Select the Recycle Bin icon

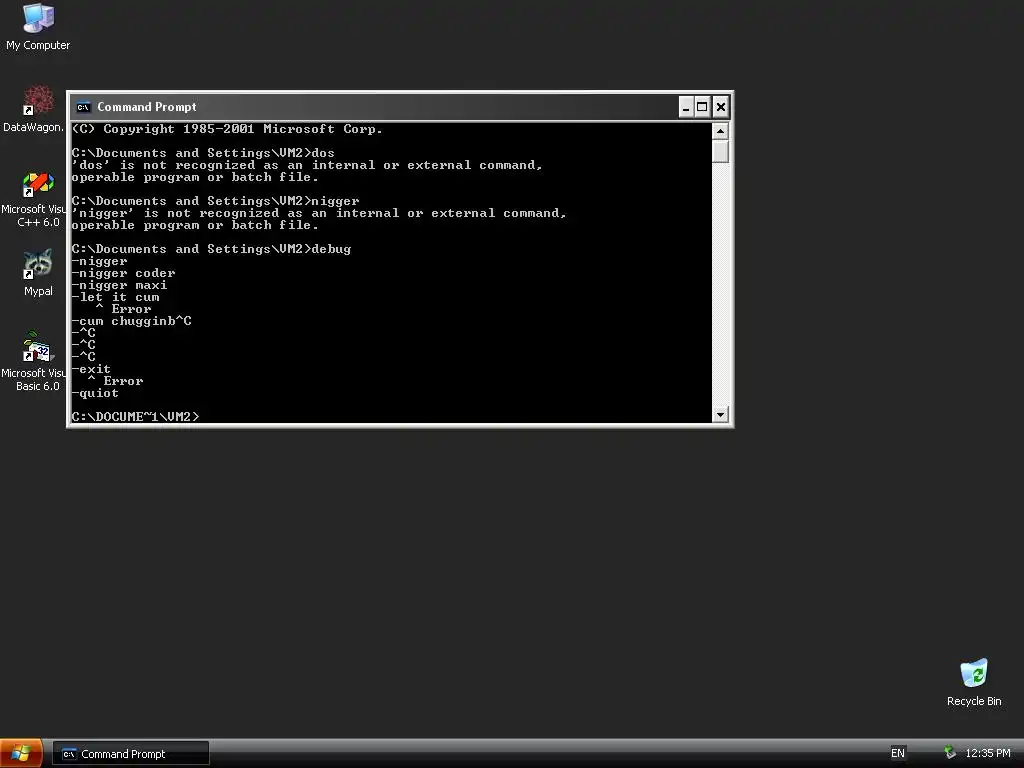click(x=974, y=682)
